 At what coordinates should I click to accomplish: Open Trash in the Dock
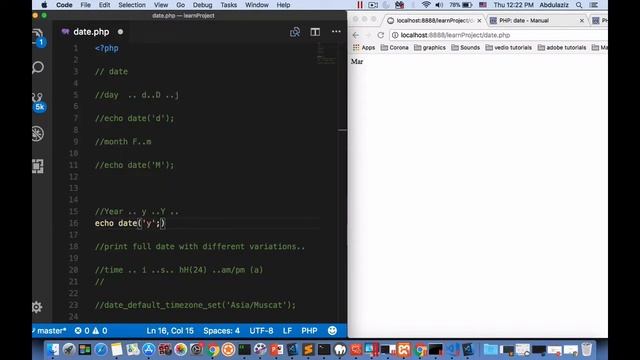point(587,349)
